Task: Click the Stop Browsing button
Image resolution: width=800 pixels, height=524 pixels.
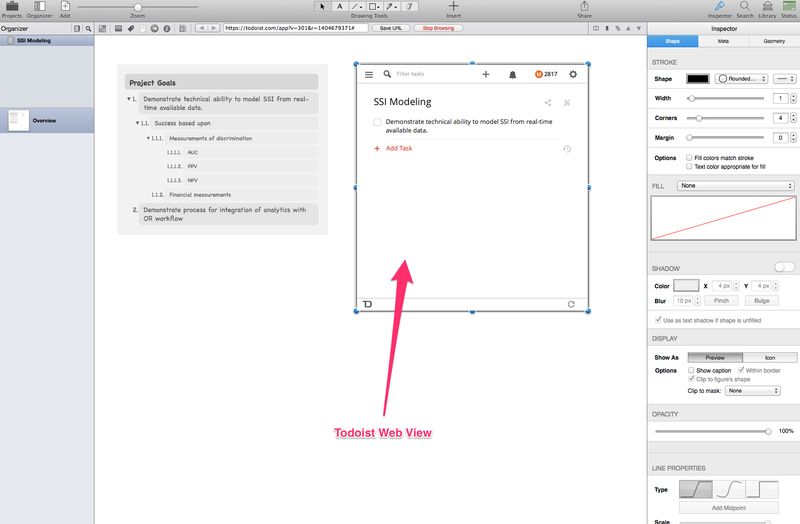Action: [x=438, y=28]
